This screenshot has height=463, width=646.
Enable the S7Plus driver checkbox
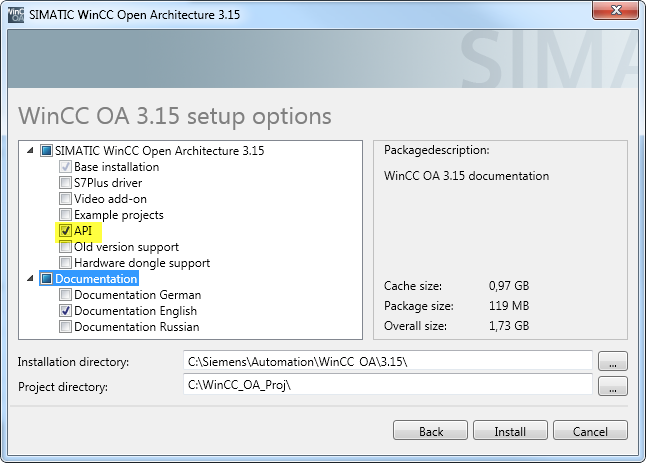[65, 182]
